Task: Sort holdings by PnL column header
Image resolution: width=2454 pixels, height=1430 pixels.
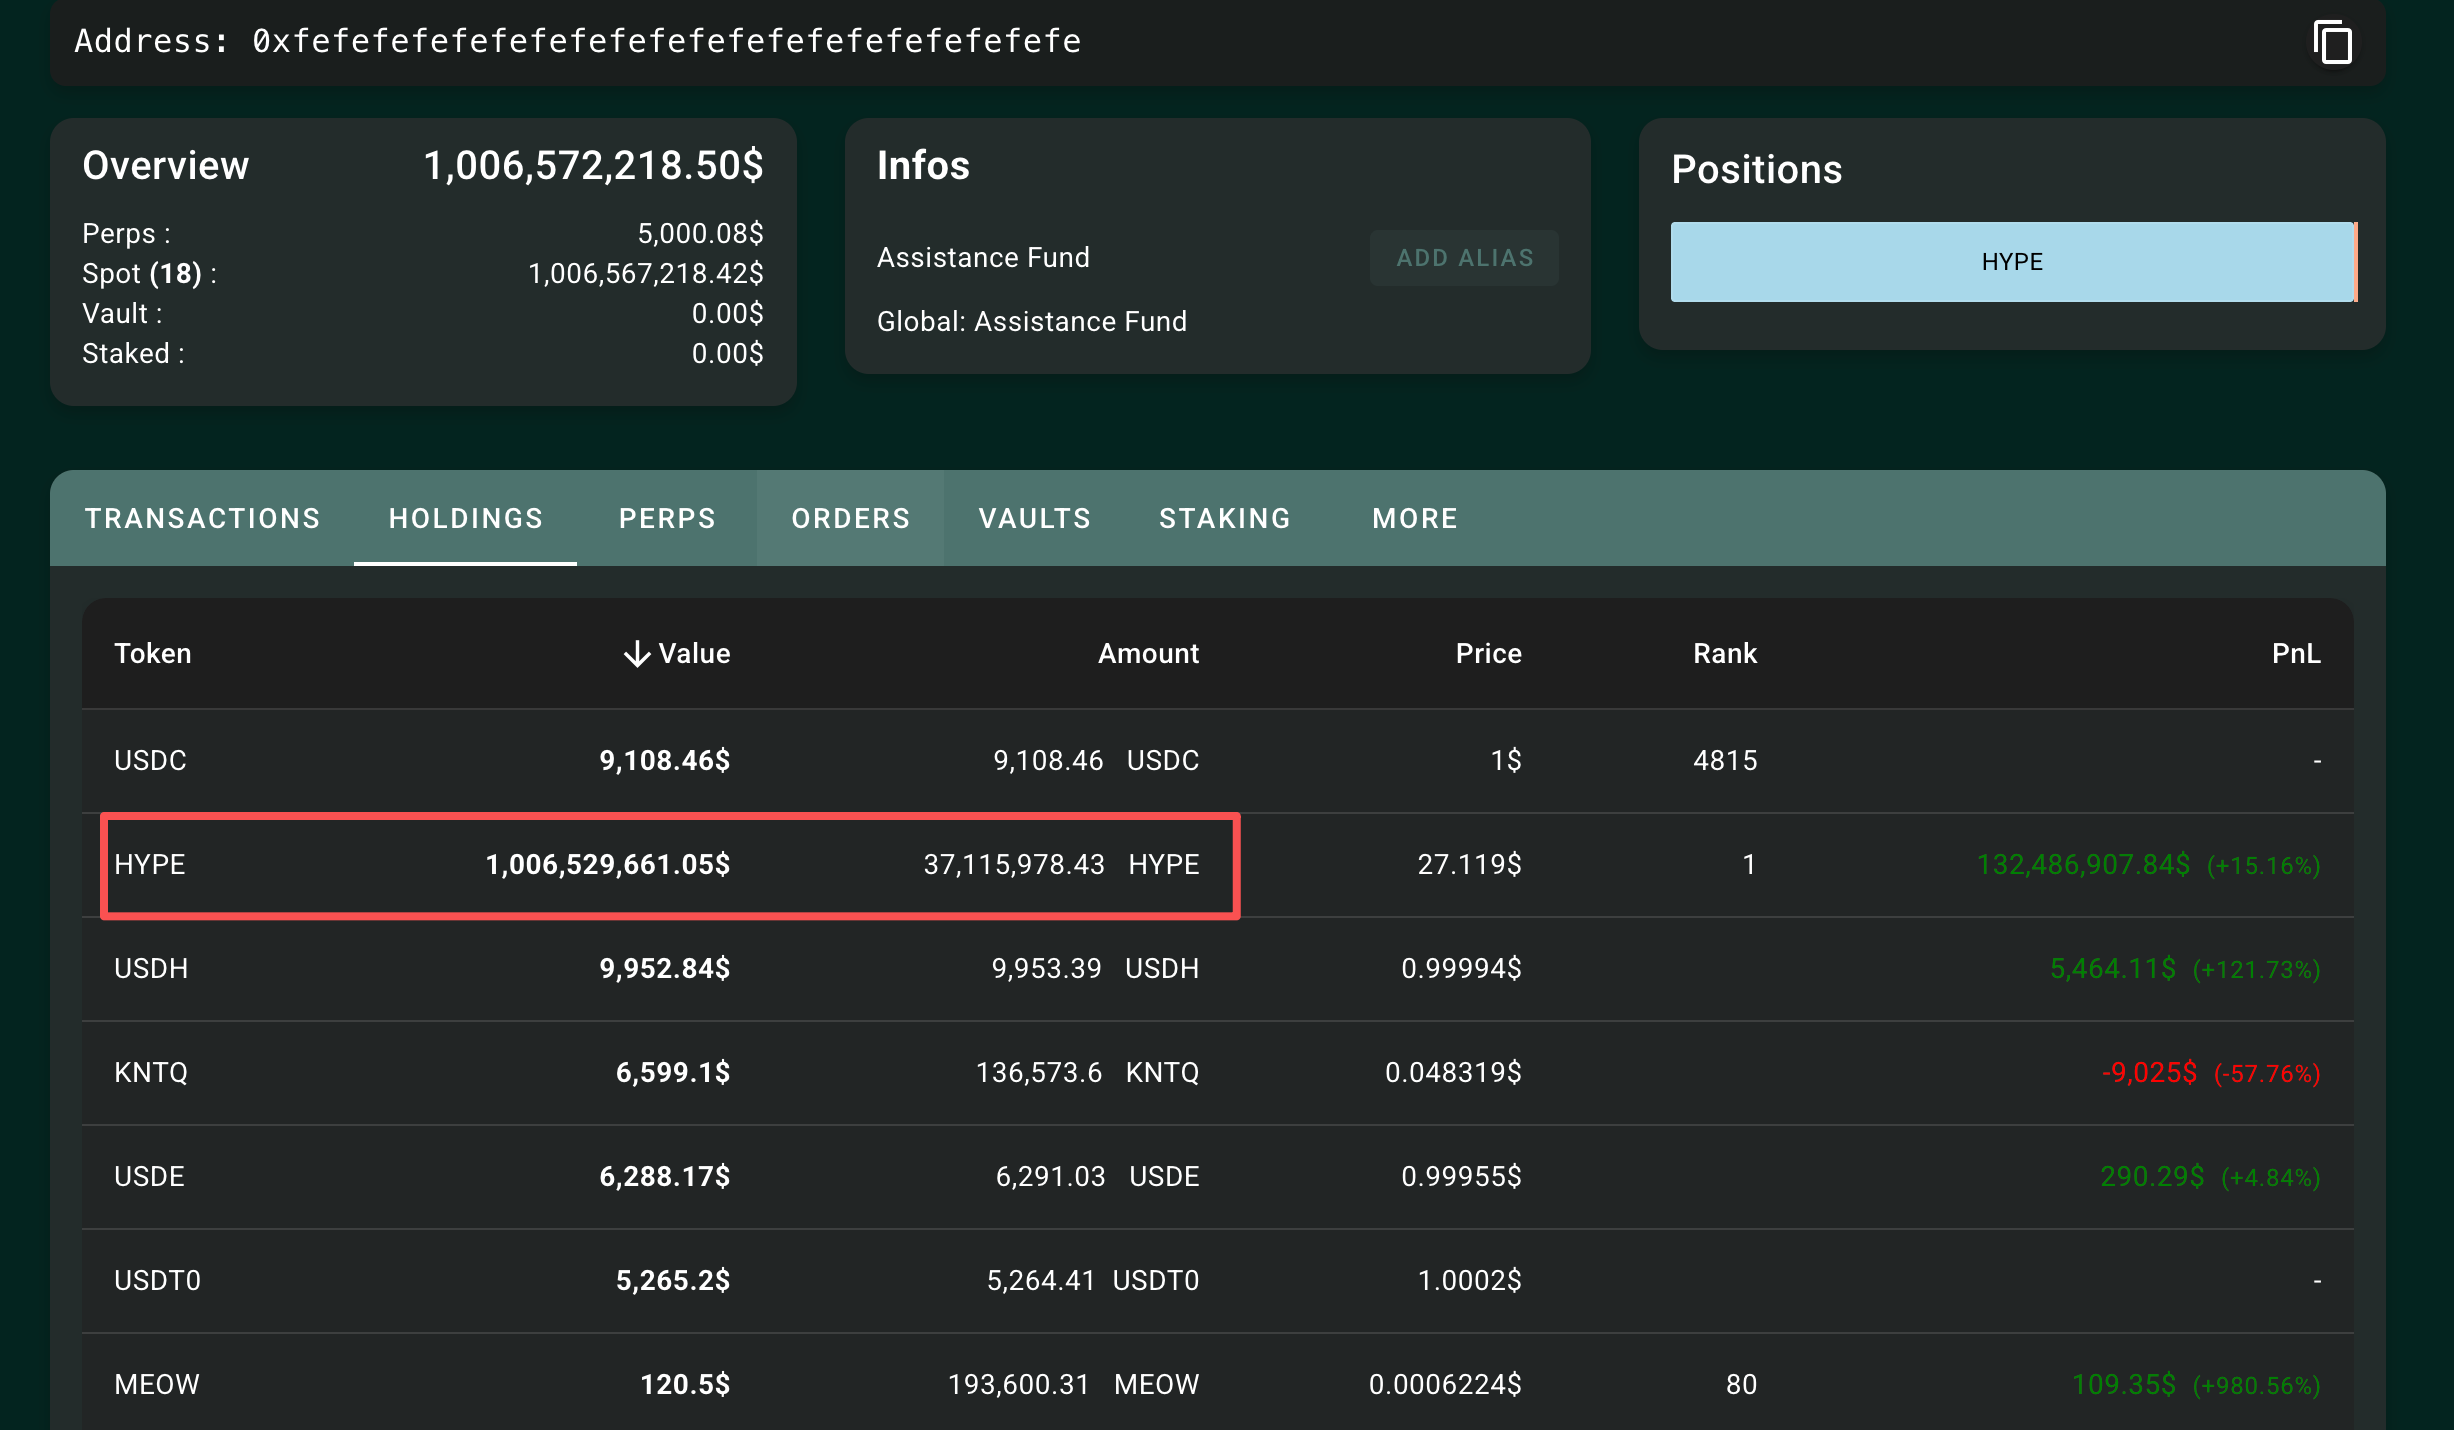Action: tap(2295, 654)
